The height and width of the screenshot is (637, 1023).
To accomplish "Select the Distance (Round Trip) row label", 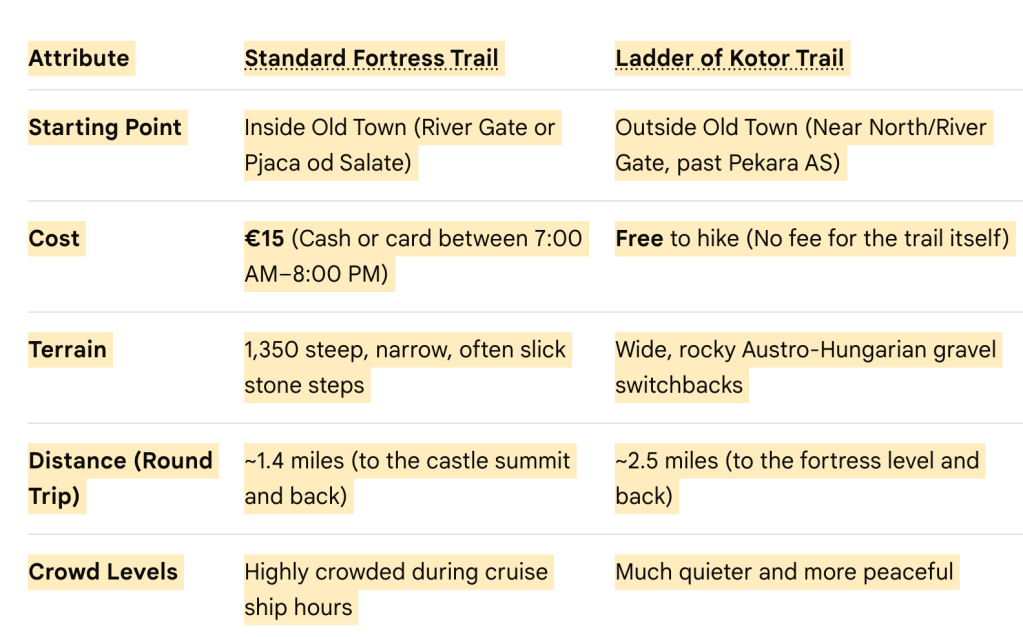I will (121, 478).
